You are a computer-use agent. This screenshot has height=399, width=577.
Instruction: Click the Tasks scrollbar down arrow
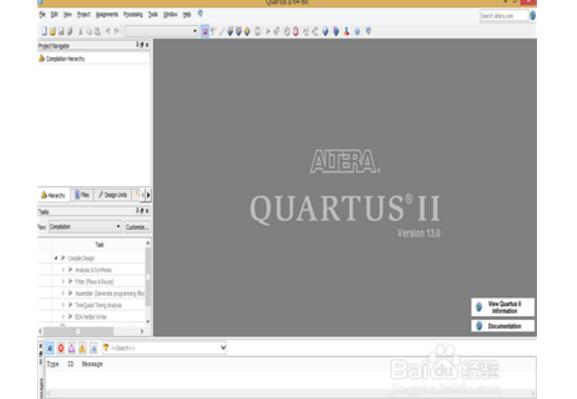[x=148, y=322]
